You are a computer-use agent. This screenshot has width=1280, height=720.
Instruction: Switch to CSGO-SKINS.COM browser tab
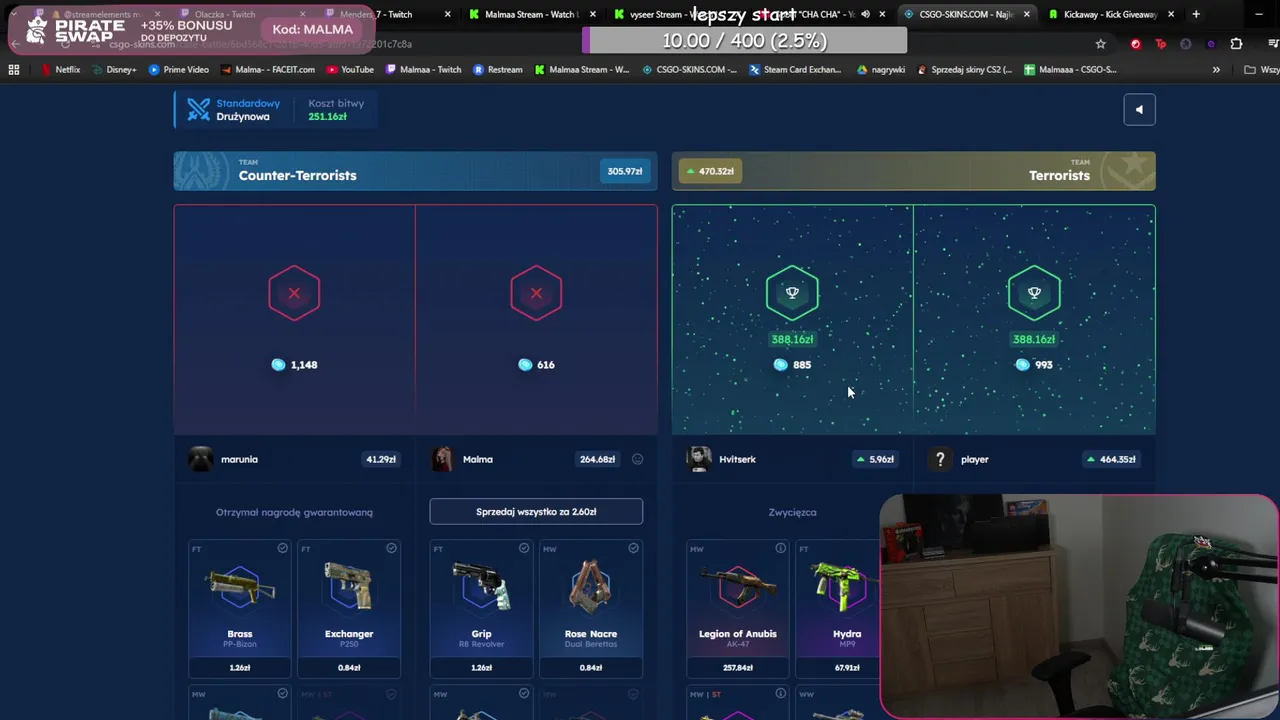(x=965, y=14)
